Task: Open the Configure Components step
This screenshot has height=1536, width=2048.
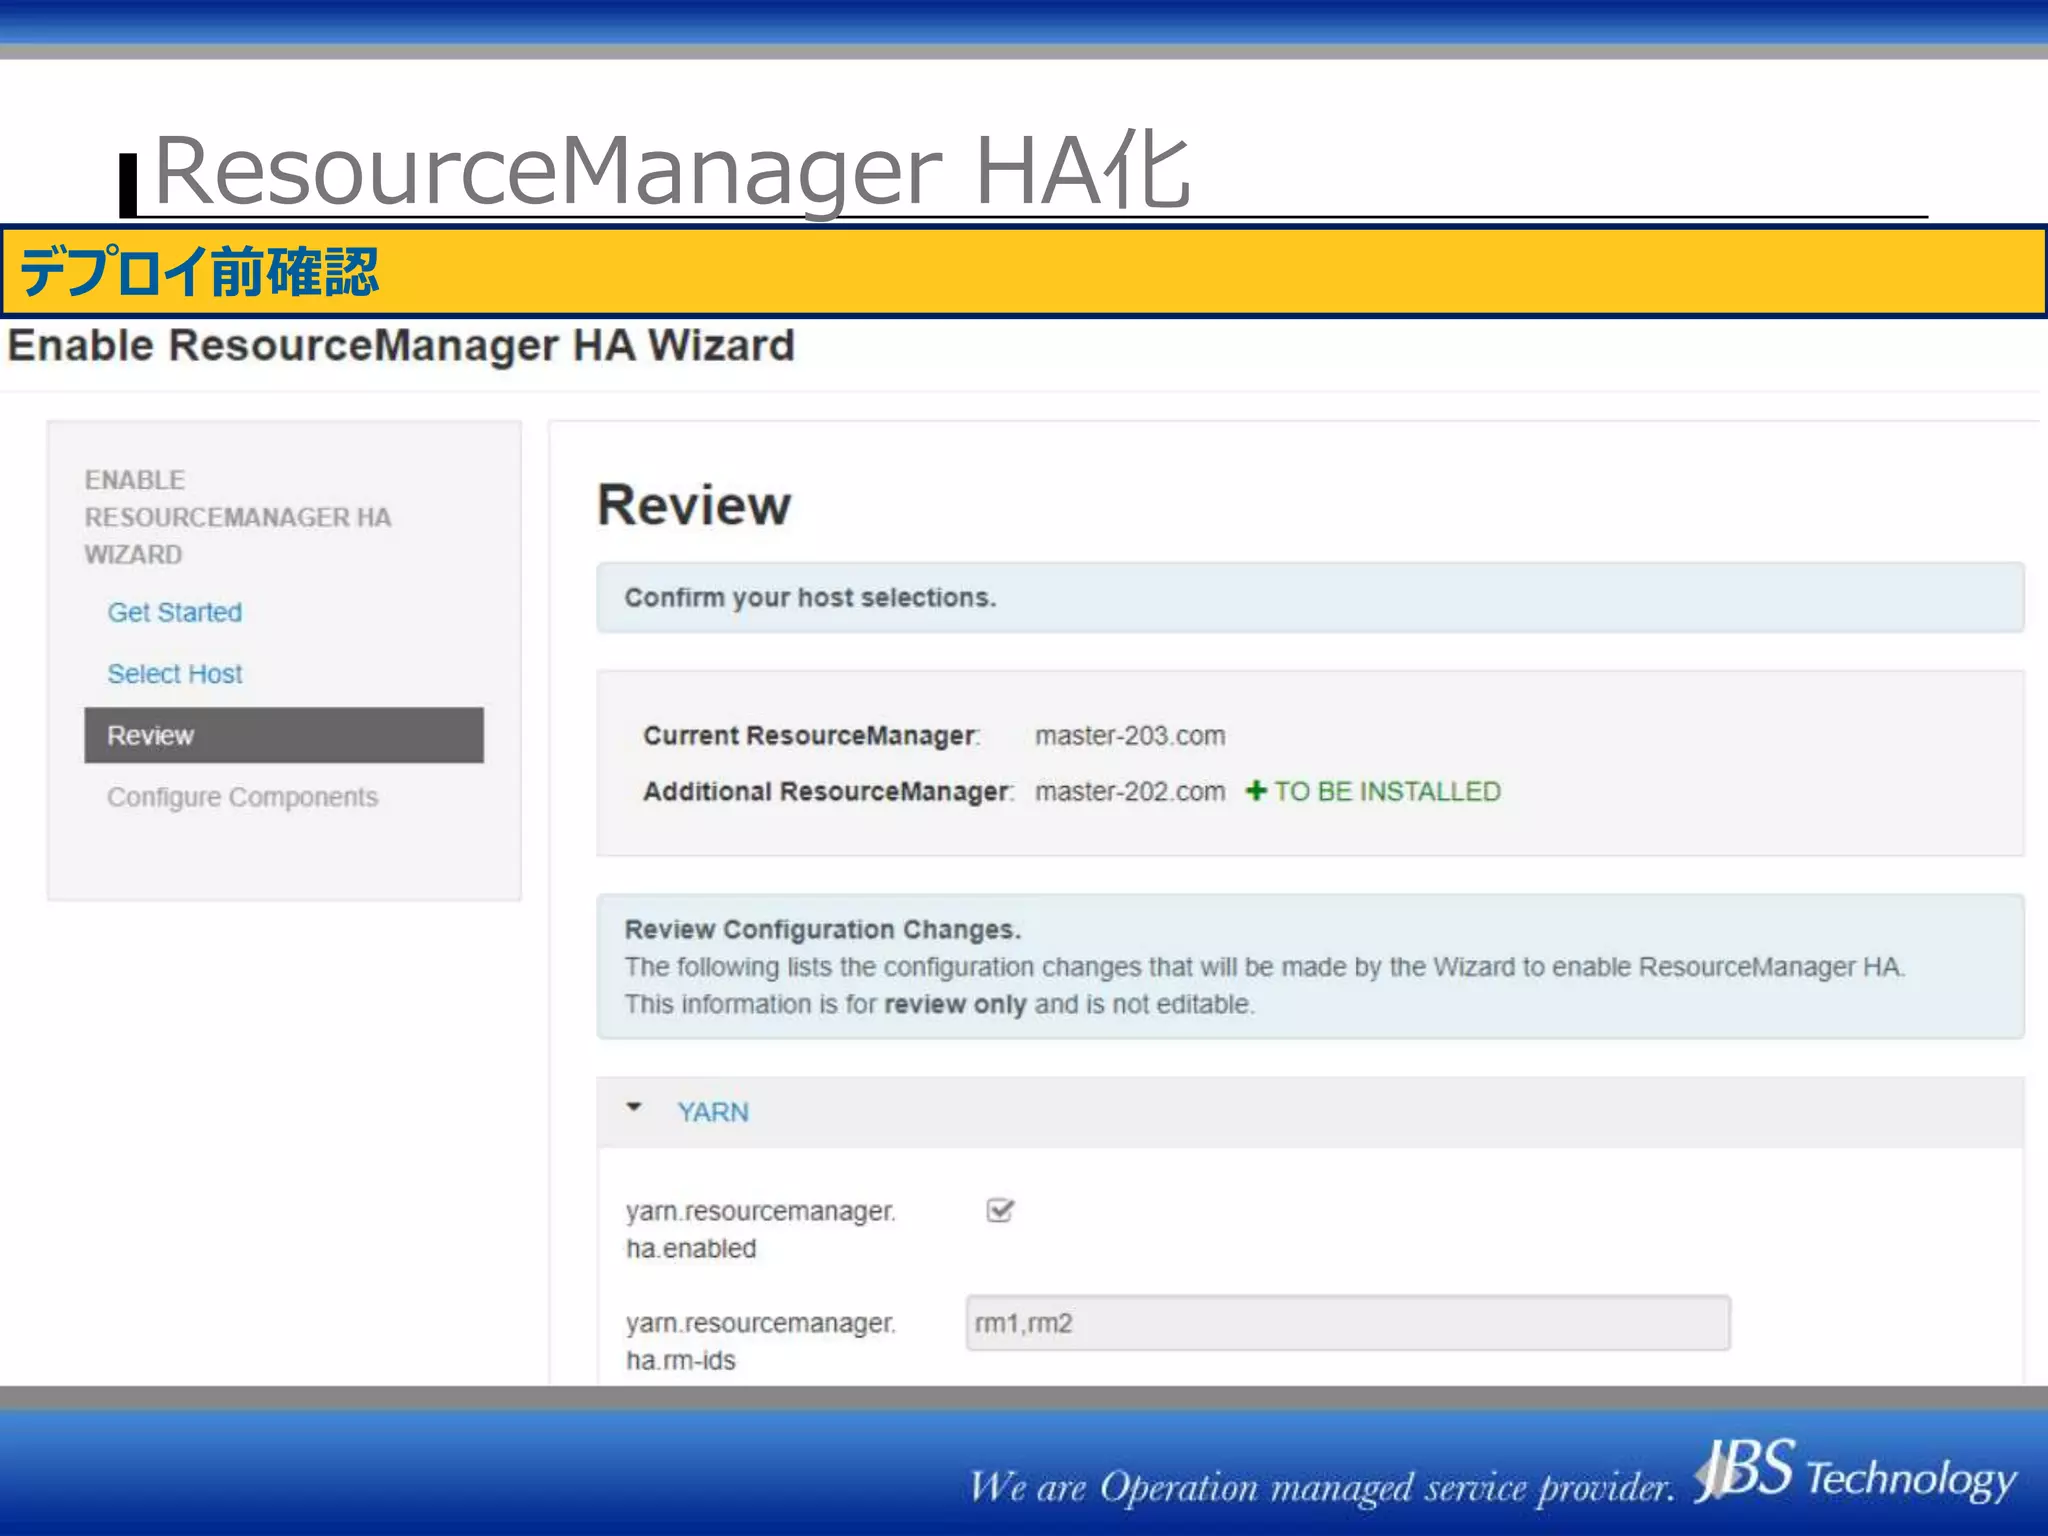Action: click(x=242, y=797)
